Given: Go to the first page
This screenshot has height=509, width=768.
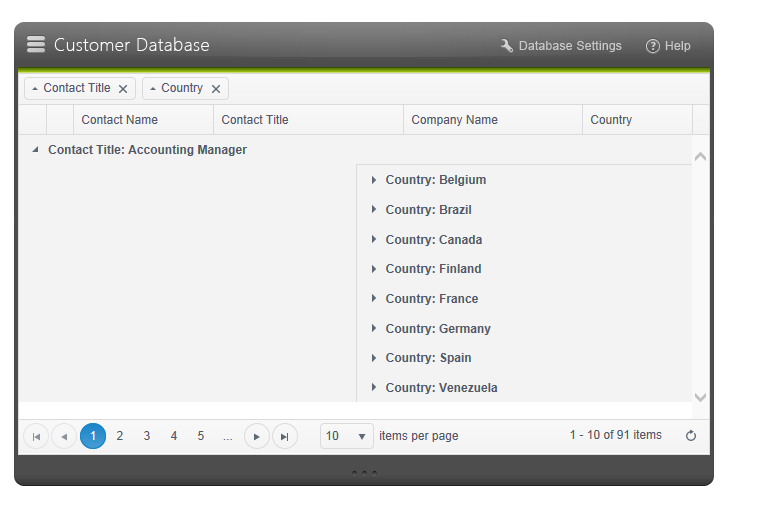Looking at the screenshot, I should tap(36, 436).
